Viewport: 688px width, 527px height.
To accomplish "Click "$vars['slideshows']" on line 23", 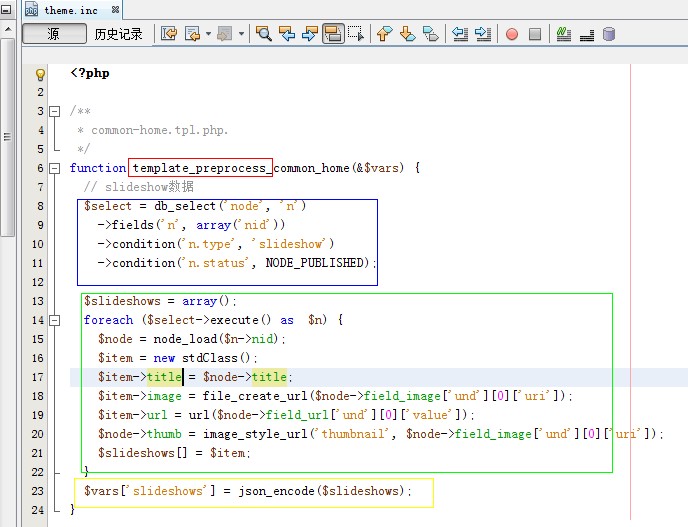I will [150, 491].
